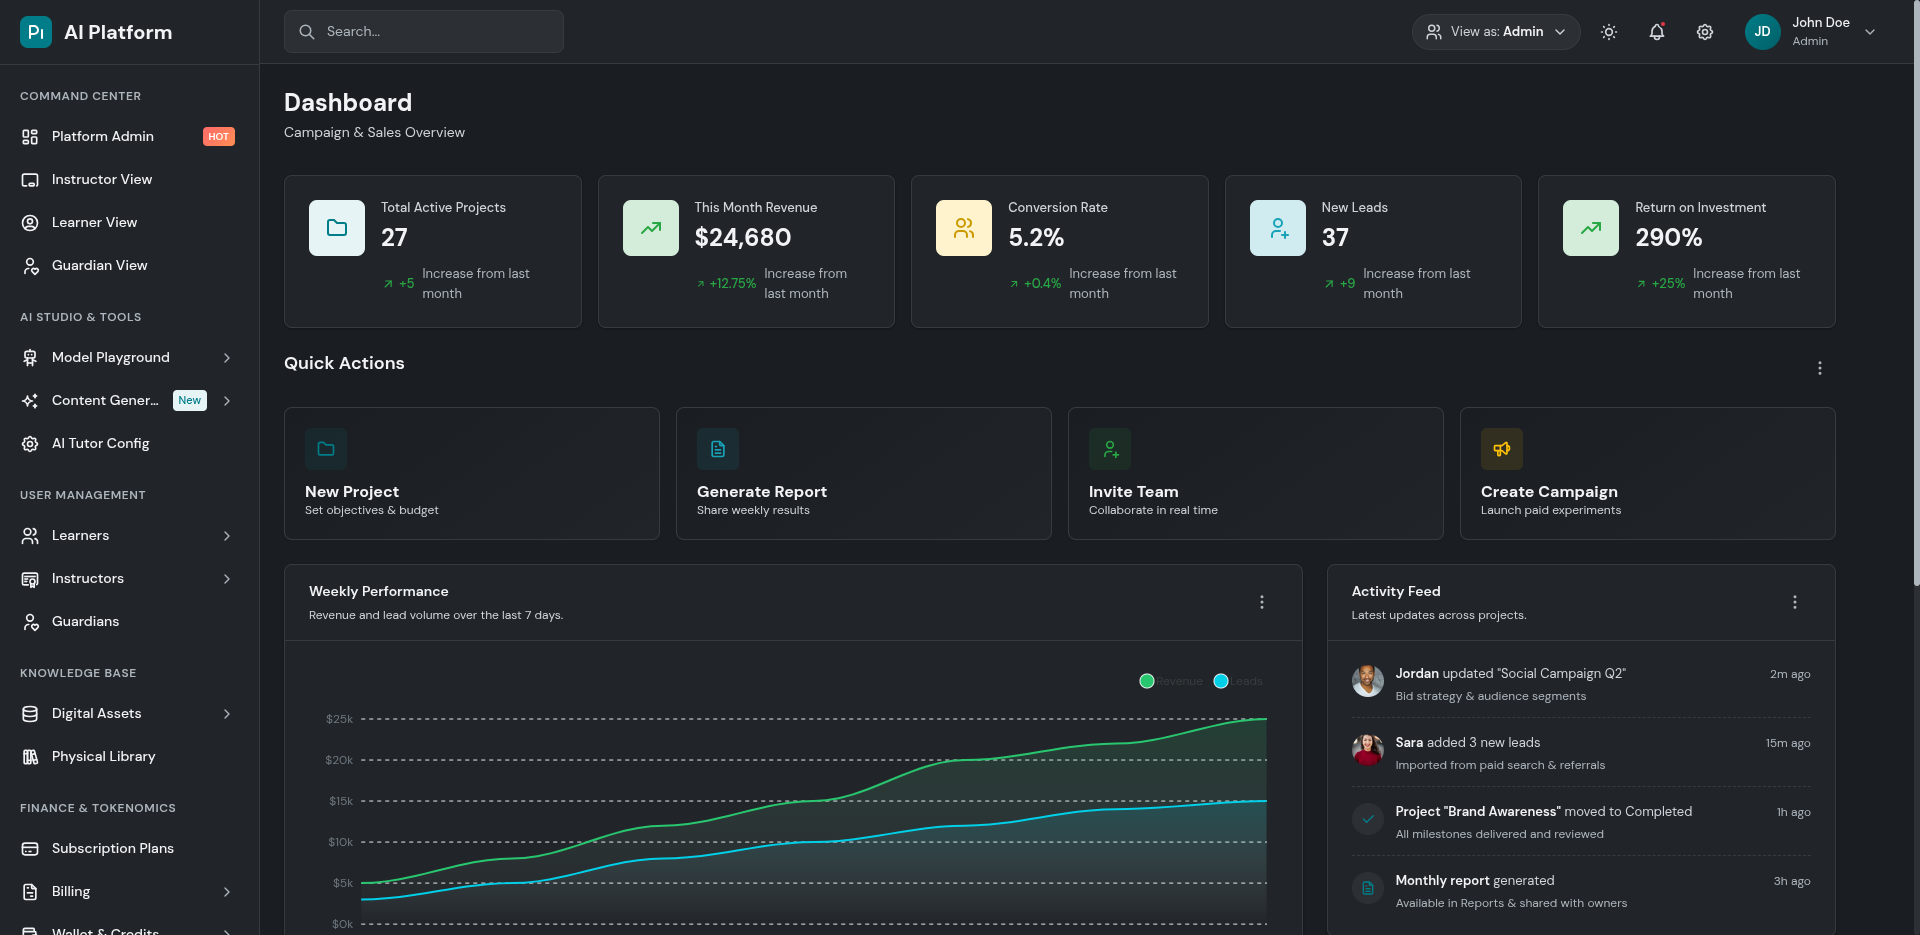Expand the Digital Assets section
This screenshot has width=1920, height=935.
(96, 713)
